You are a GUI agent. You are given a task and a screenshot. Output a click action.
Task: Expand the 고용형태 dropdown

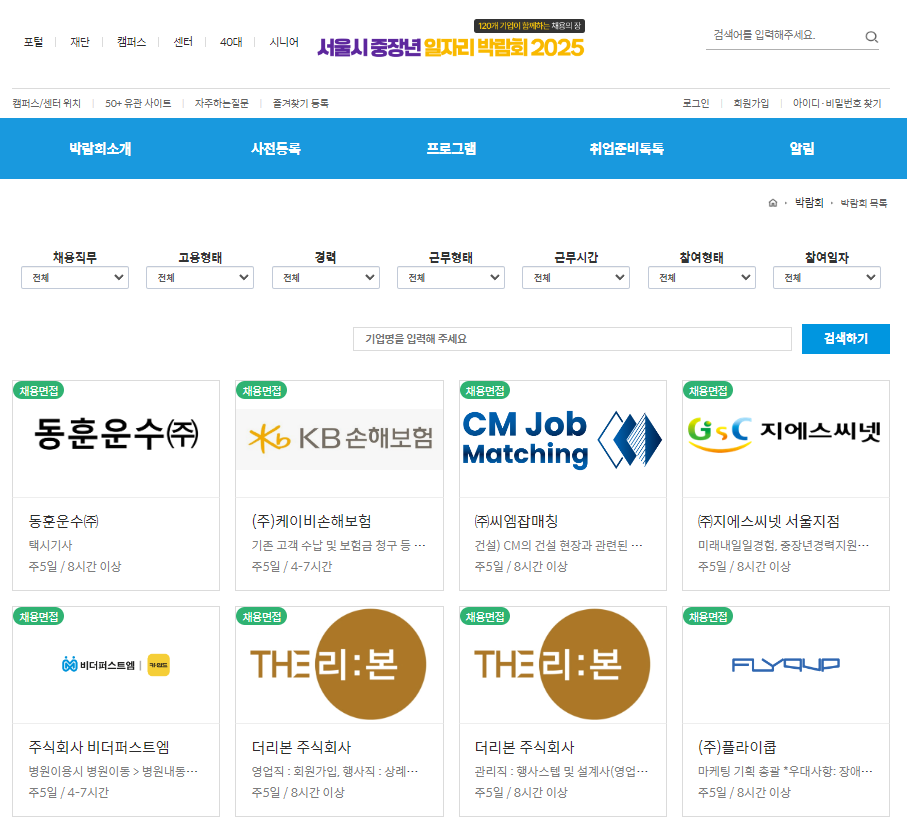point(200,278)
